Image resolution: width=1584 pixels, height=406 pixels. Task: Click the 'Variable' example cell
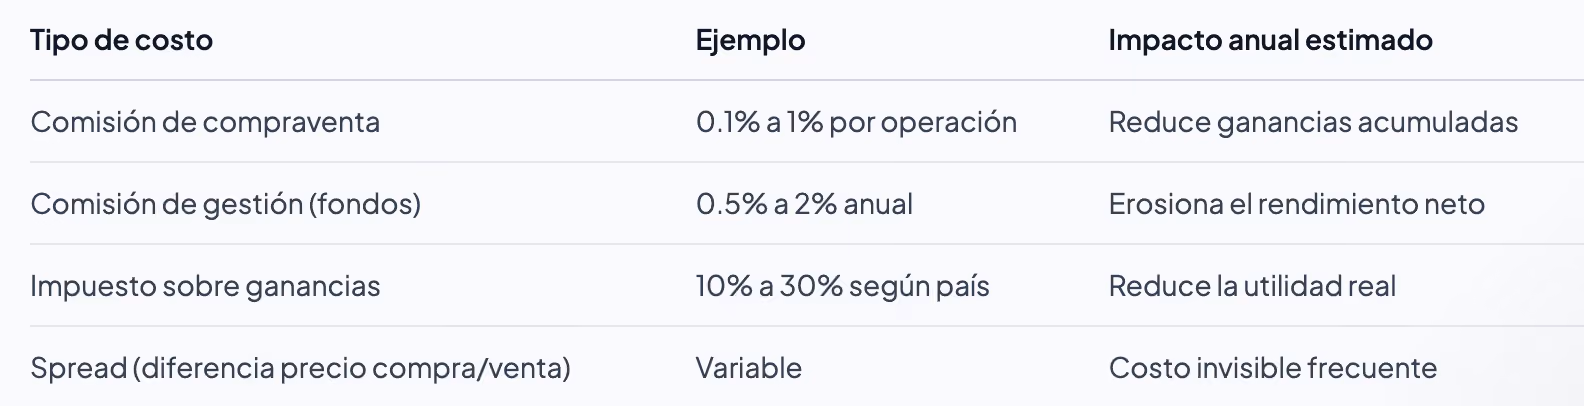(749, 368)
